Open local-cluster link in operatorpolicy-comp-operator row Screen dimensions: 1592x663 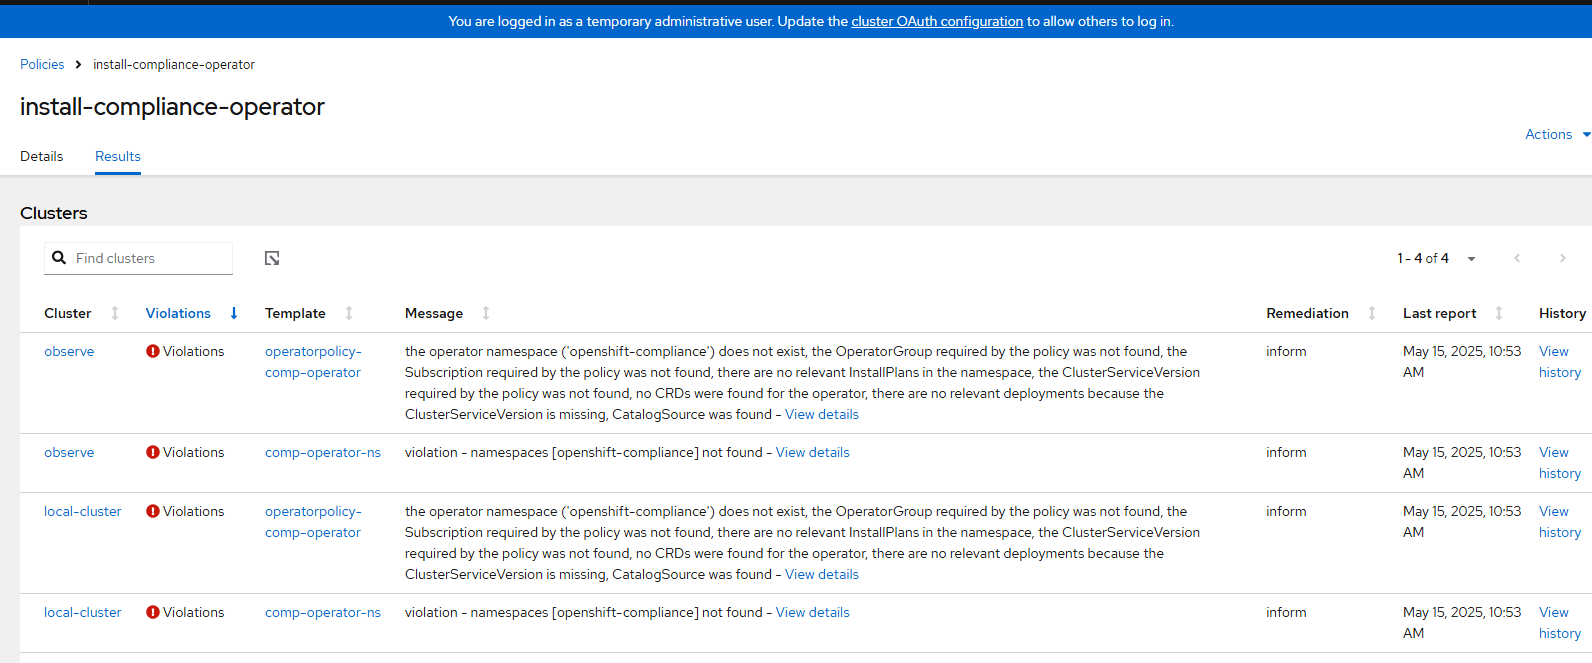coord(83,511)
